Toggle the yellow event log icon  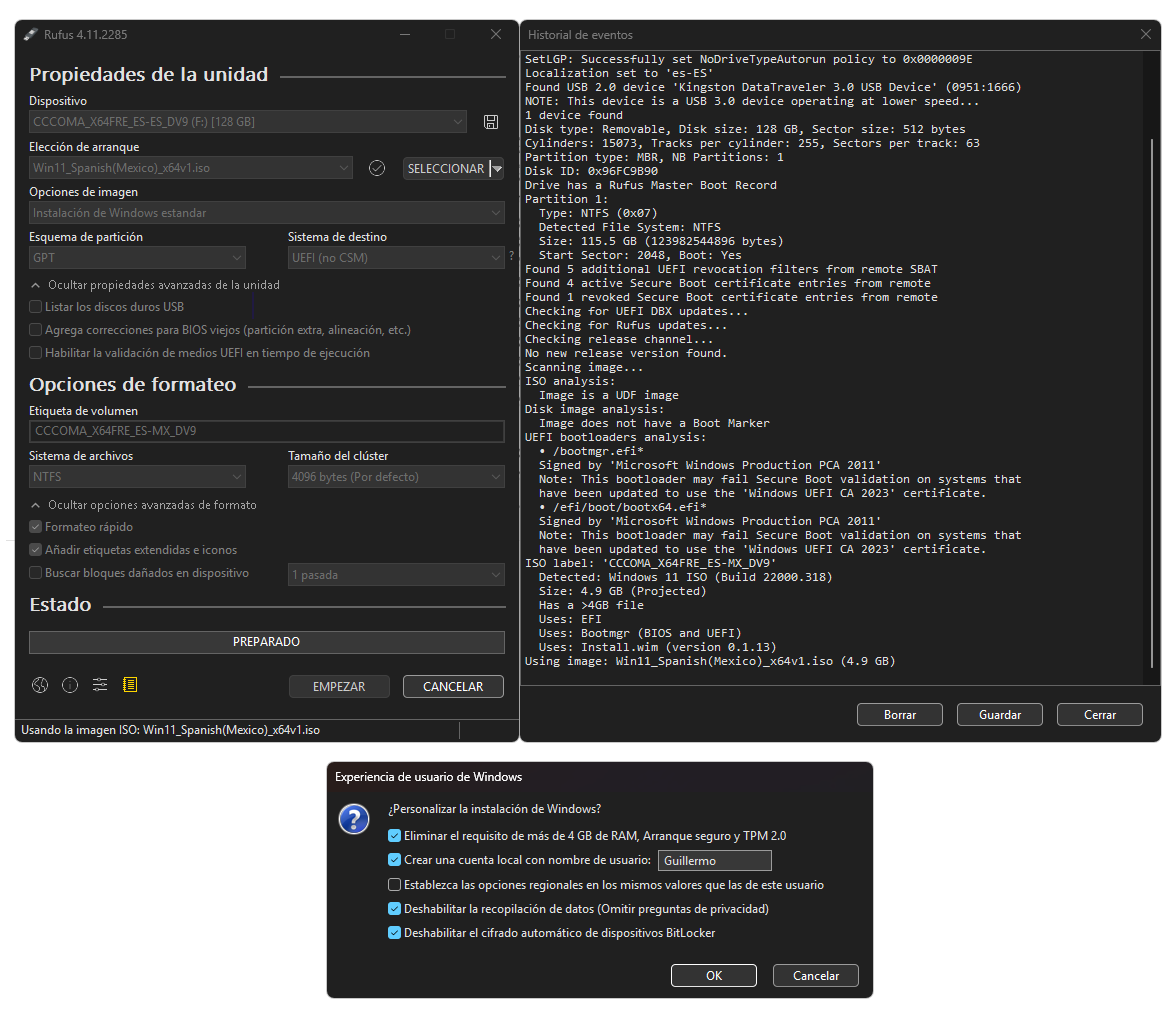(130, 685)
